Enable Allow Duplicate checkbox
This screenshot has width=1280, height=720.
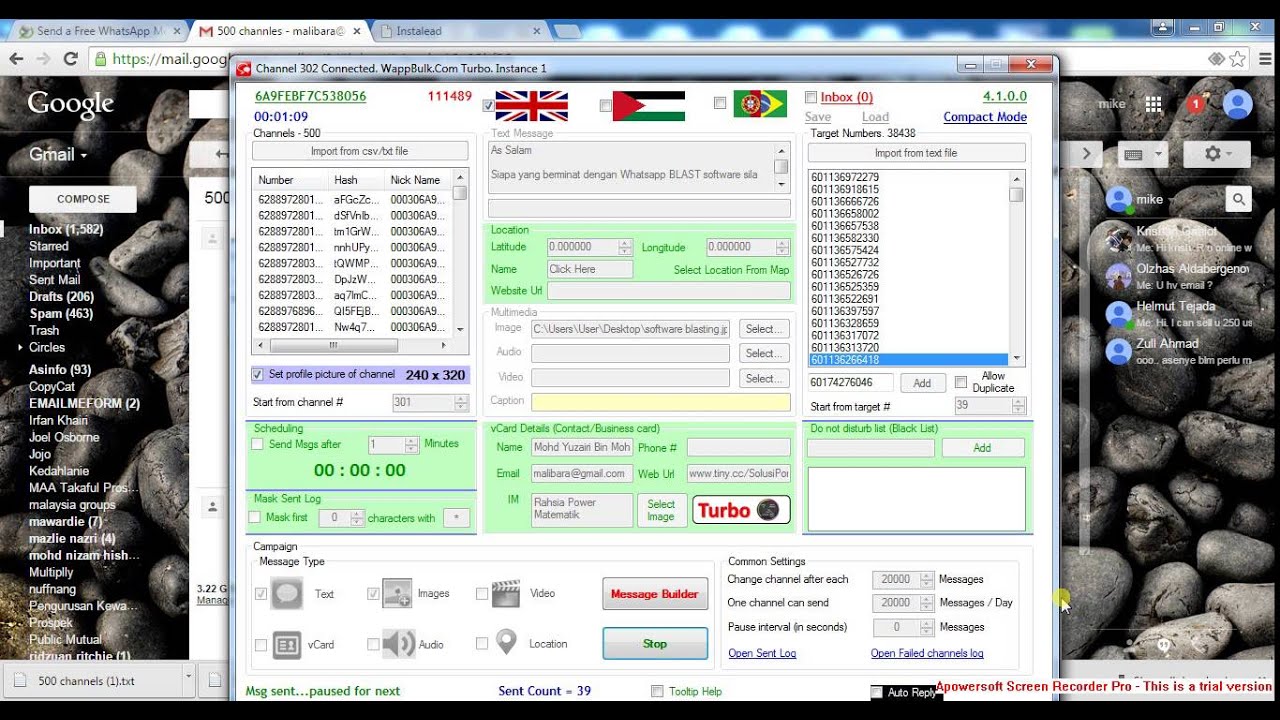click(961, 382)
